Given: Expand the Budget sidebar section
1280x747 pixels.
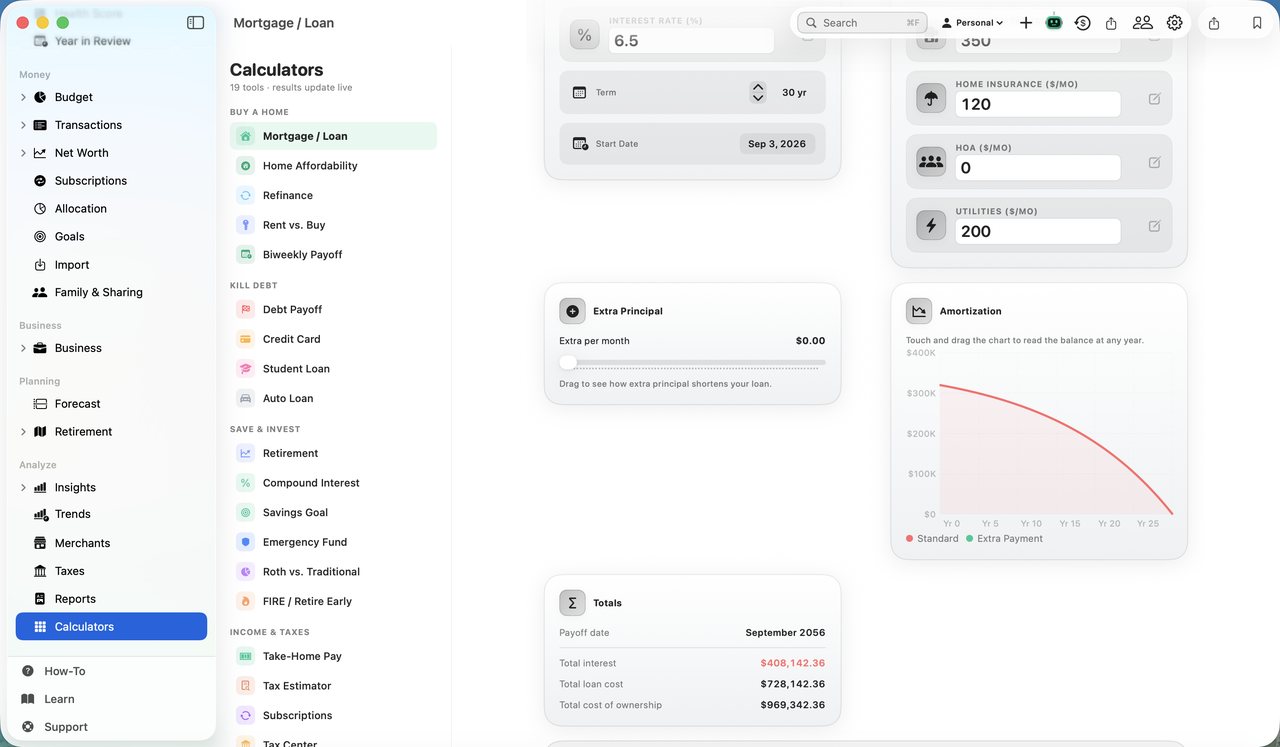Looking at the screenshot, I should click(23, 97).
